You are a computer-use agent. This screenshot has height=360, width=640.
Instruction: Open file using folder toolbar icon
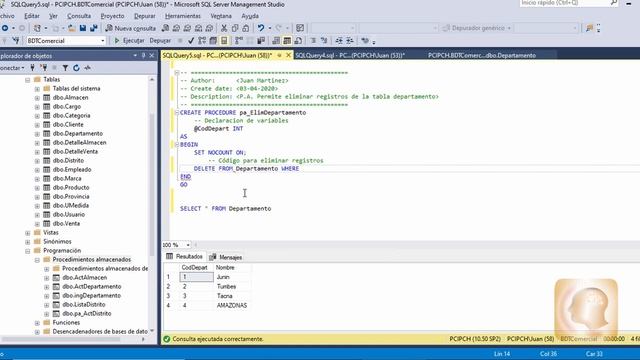71,28
